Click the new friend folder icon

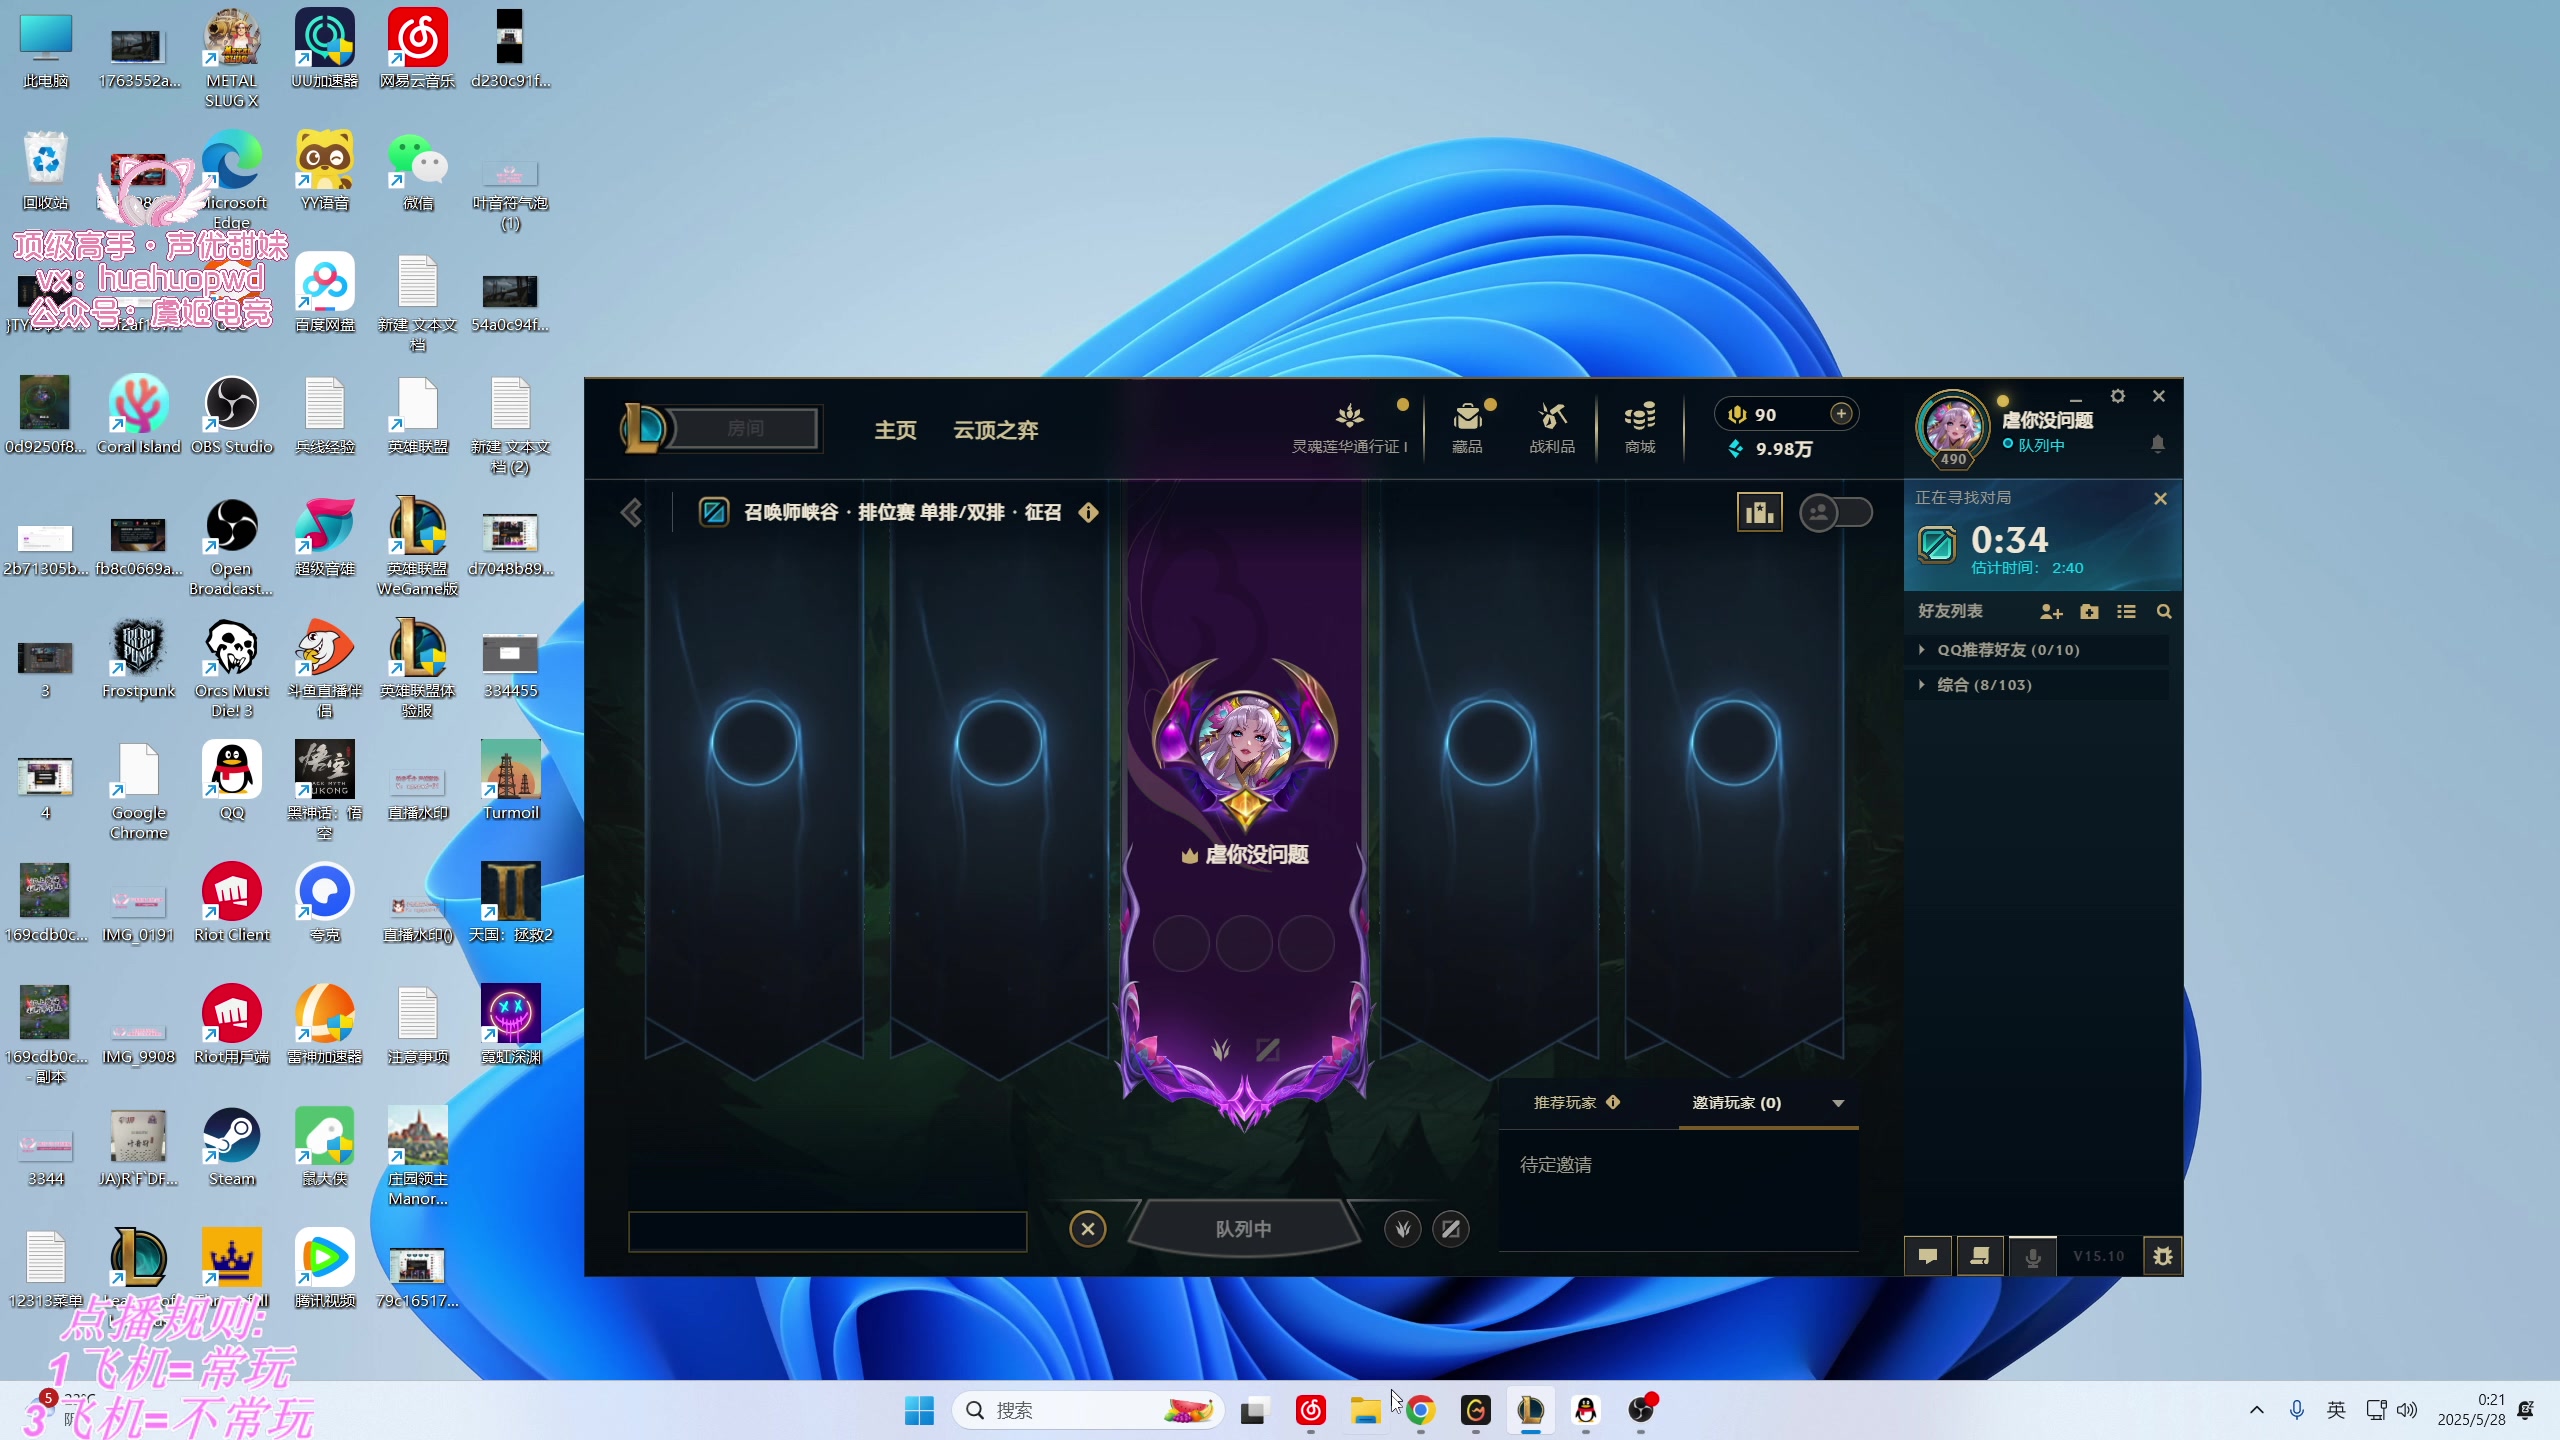2089,612
